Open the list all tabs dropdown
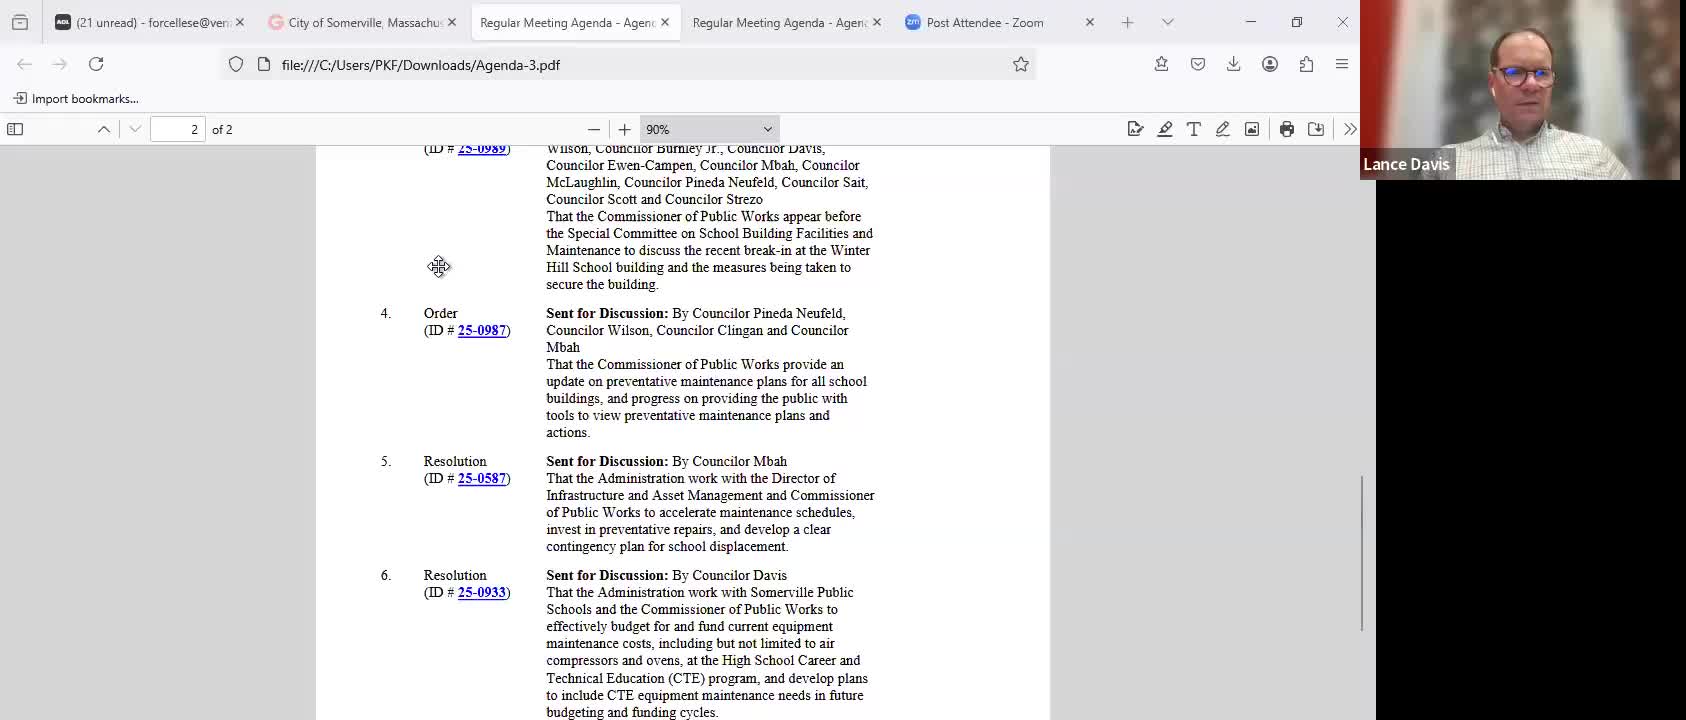 coord(1167,22)
